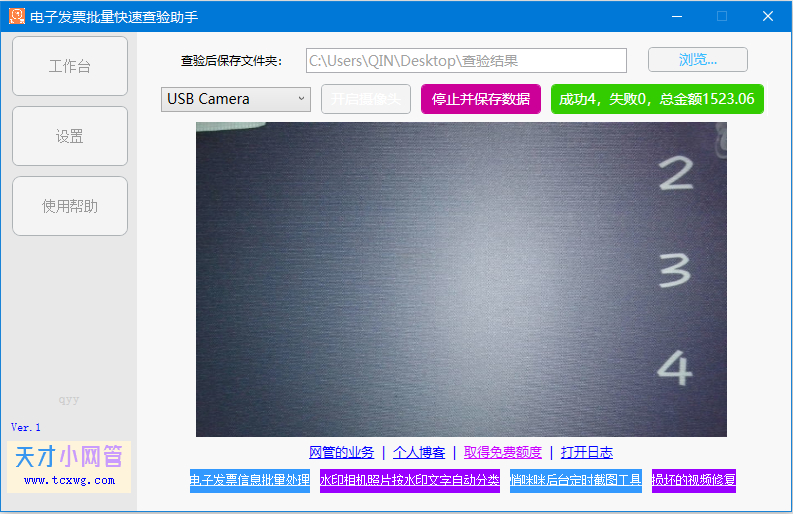
Task: Switch to the 设置 tab
Action: click(70, 136)
